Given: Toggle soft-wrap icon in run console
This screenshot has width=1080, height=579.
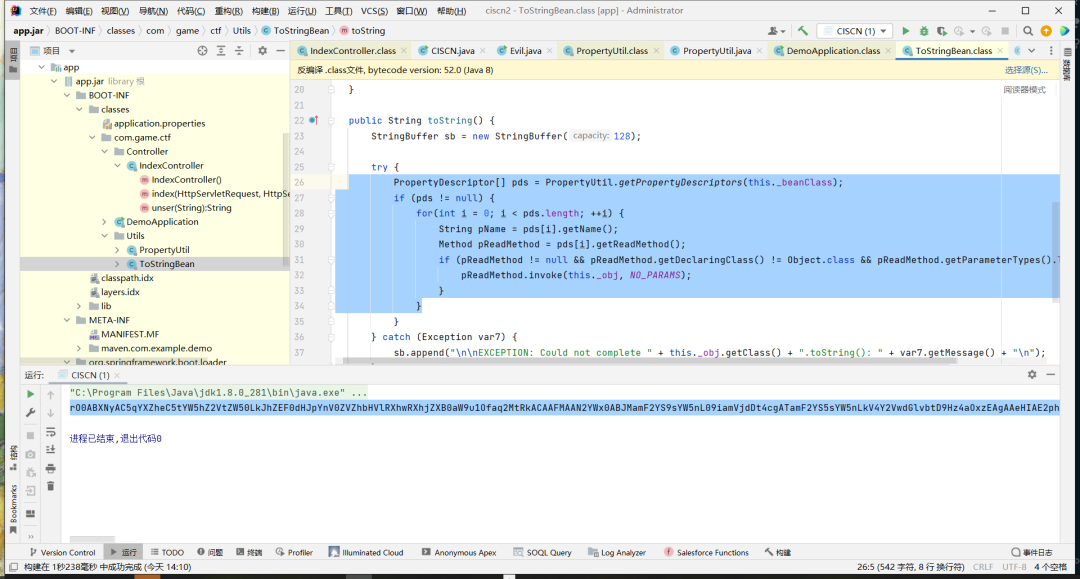Looking at the screenshot, I should click(50, 432).
